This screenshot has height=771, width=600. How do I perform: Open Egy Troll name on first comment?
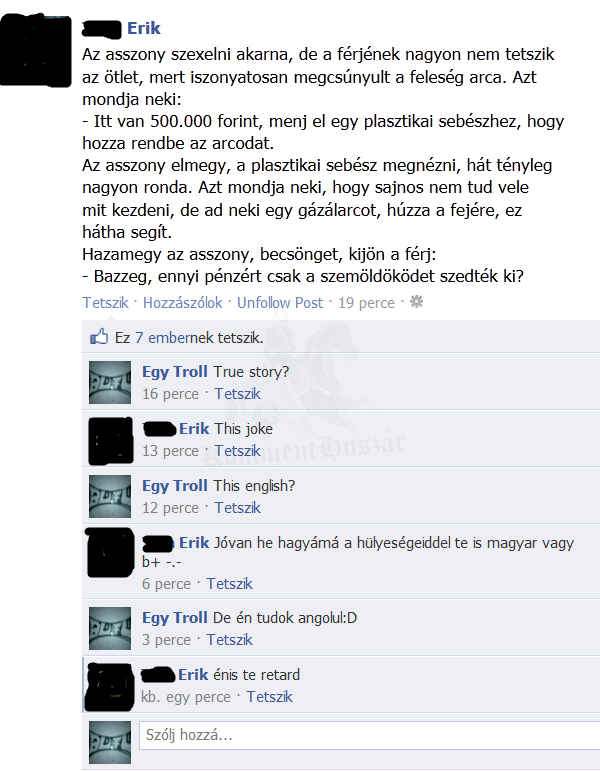coord(175,372)
